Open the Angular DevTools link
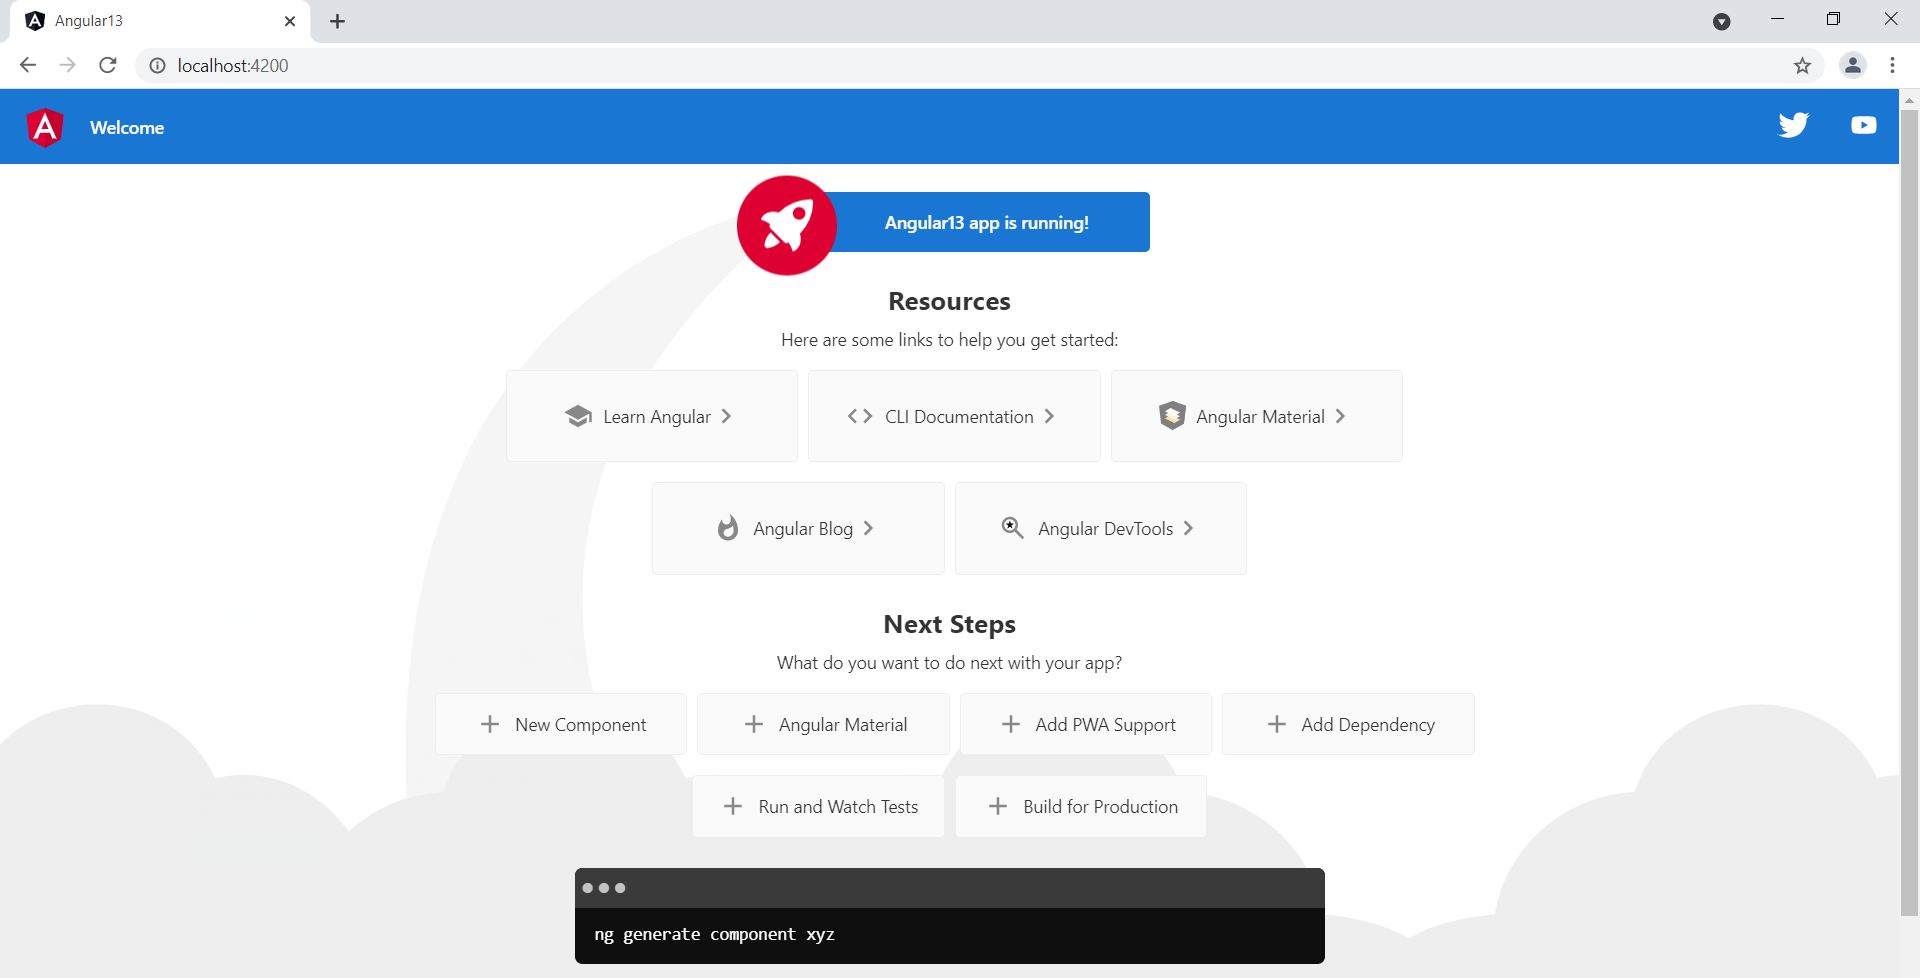Viewport: 1920px width, 978px height. coord(1101,528)
